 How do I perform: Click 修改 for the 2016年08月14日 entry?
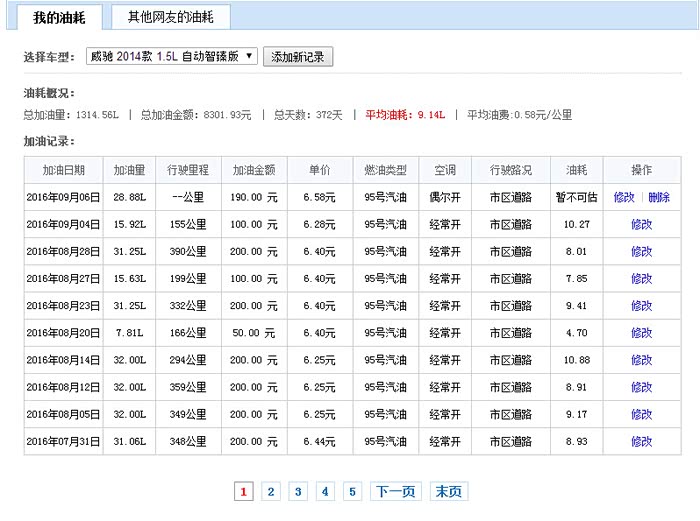[x=641, y=360]
